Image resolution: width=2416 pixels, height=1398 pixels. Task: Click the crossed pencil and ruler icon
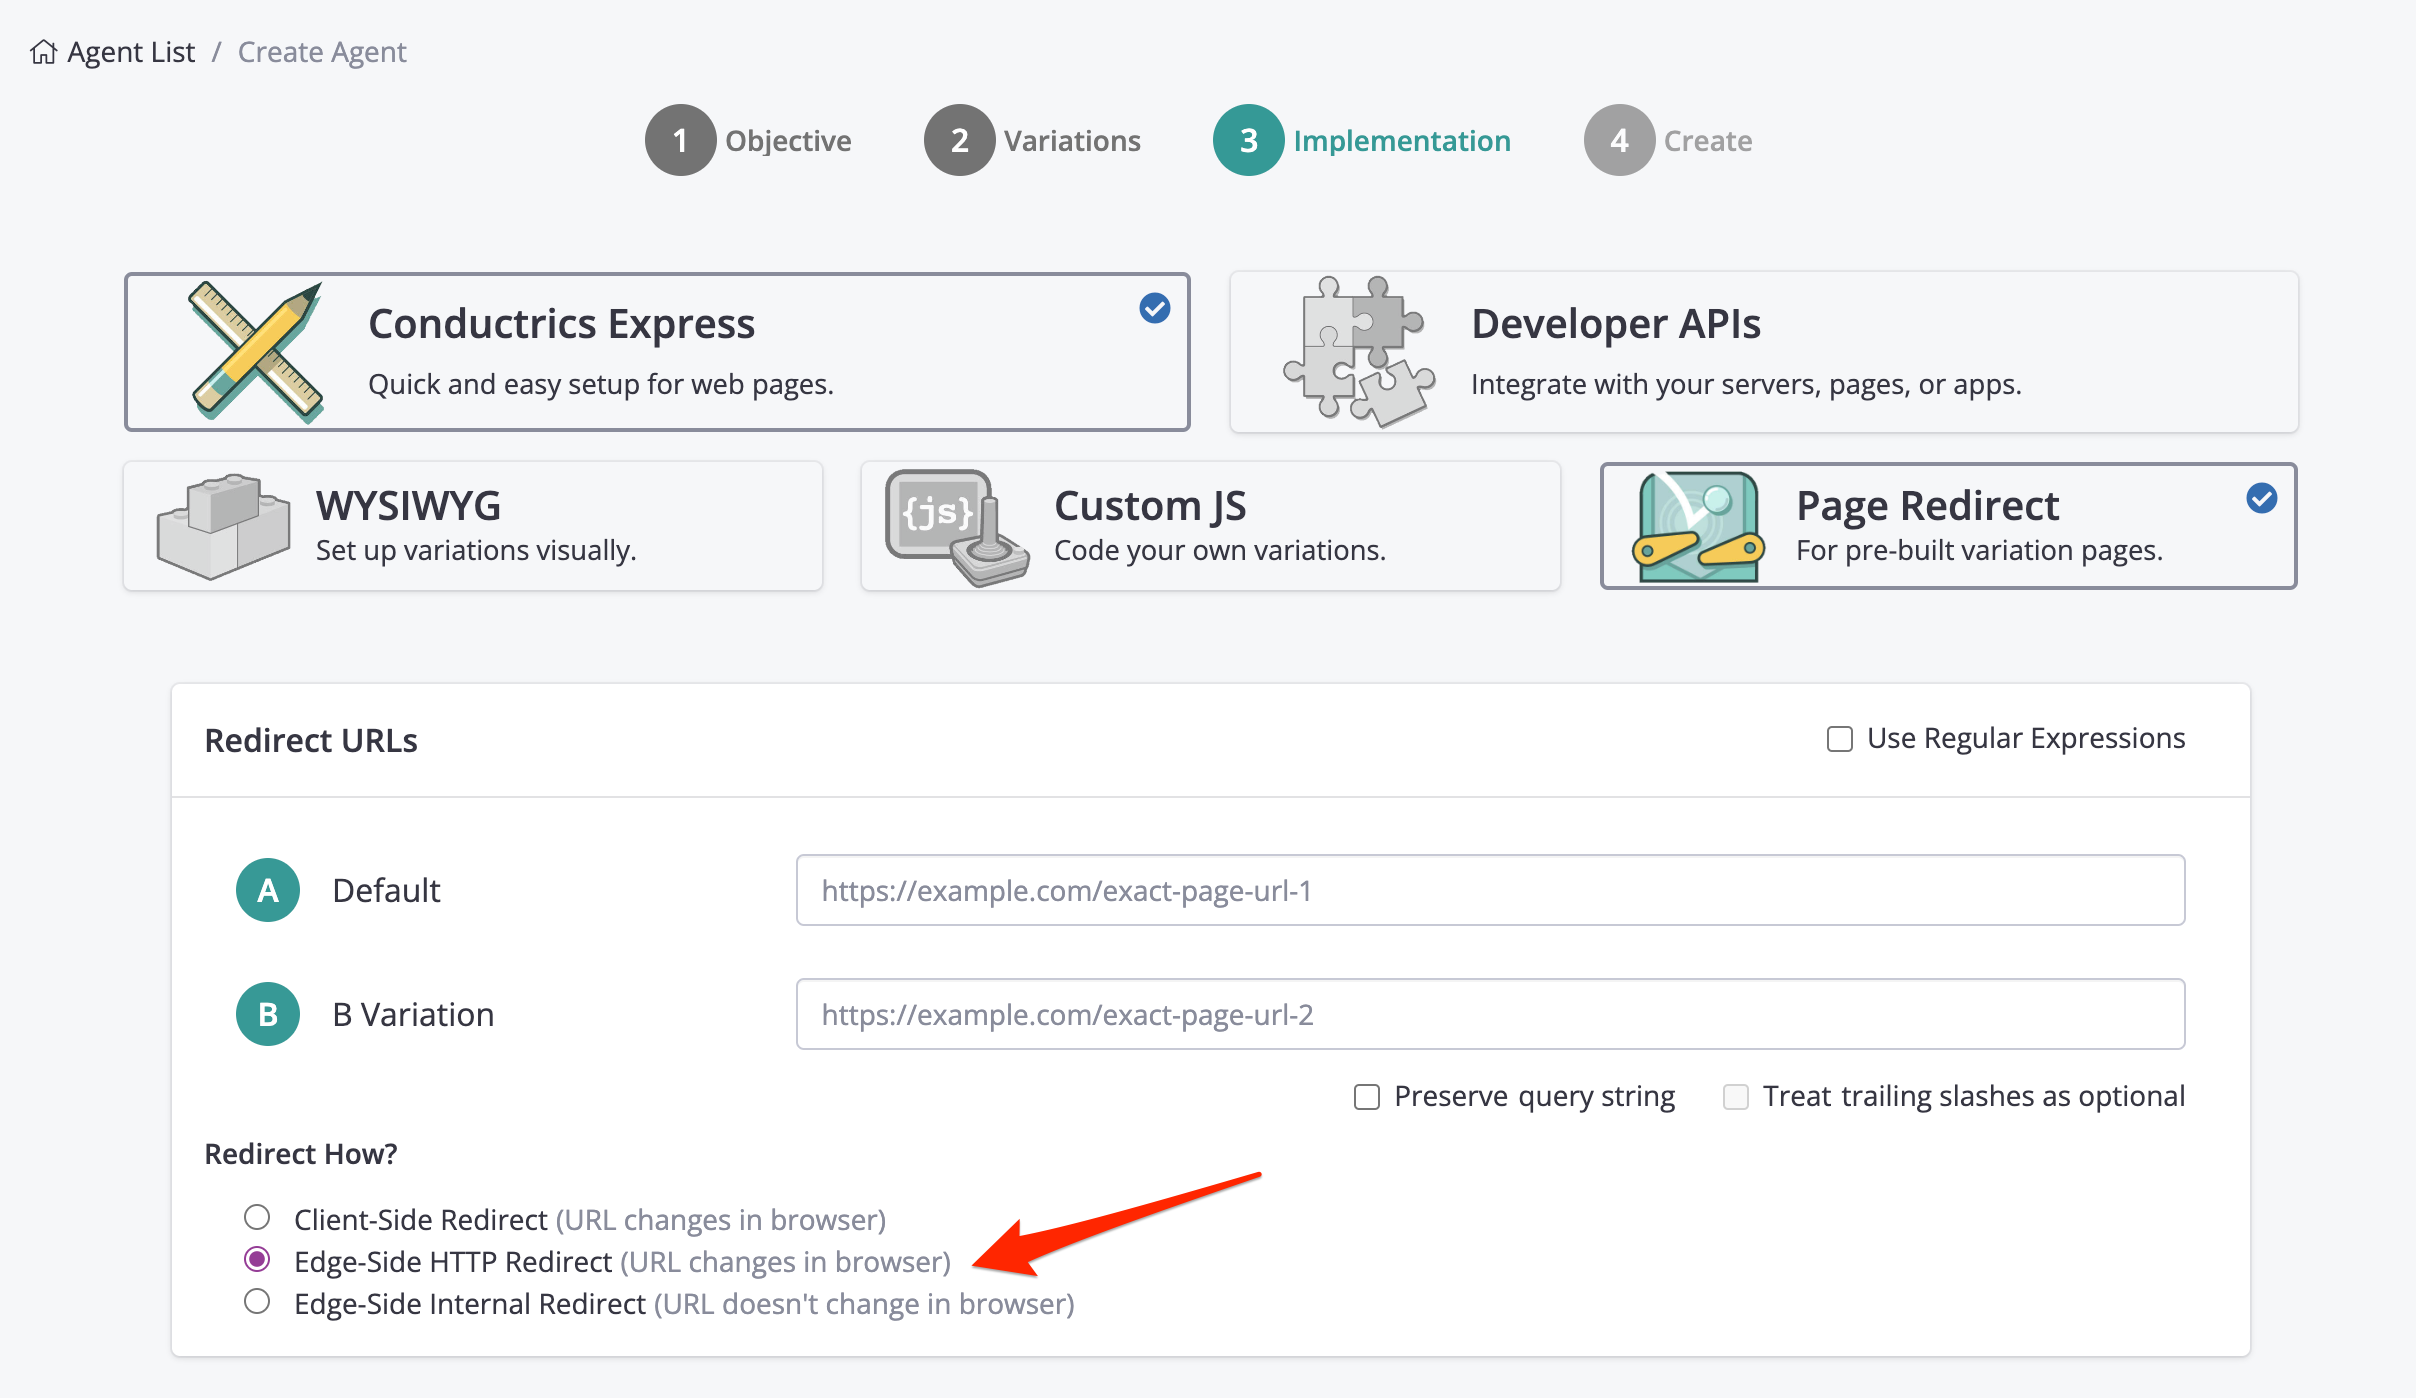click(x=257, y=351)
